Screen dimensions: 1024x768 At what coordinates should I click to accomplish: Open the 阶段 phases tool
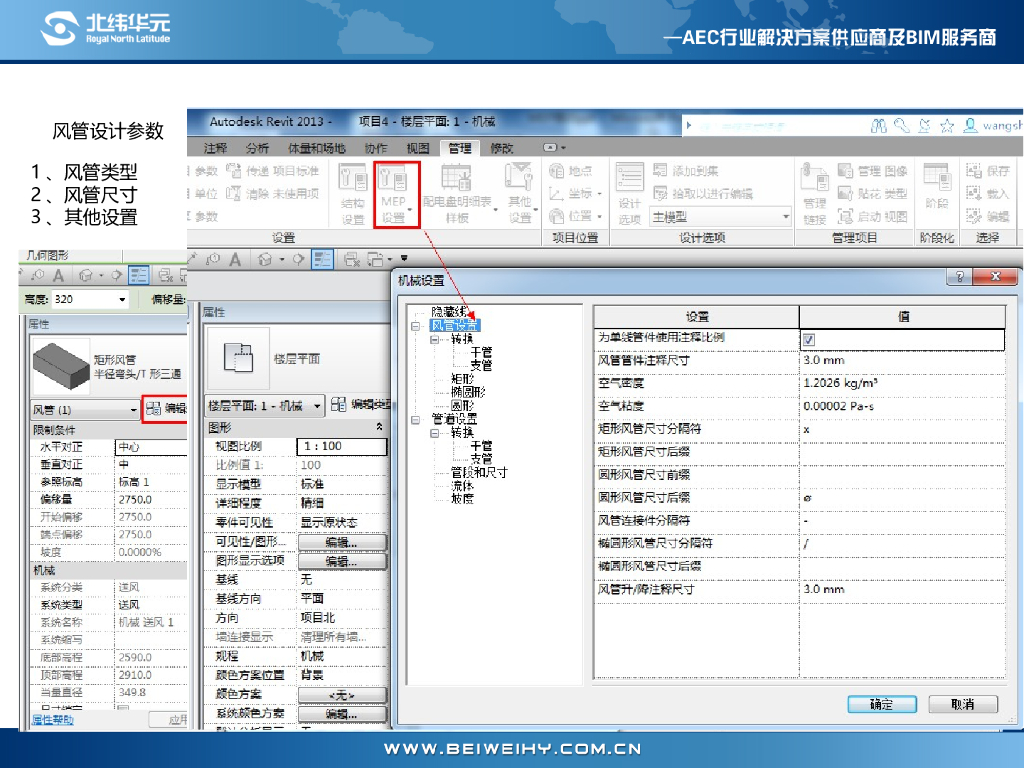[x=936, y=187]
